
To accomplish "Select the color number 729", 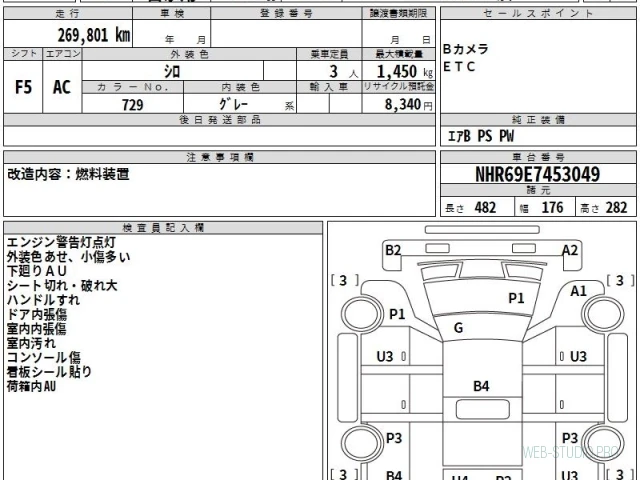I will point(133,105).
